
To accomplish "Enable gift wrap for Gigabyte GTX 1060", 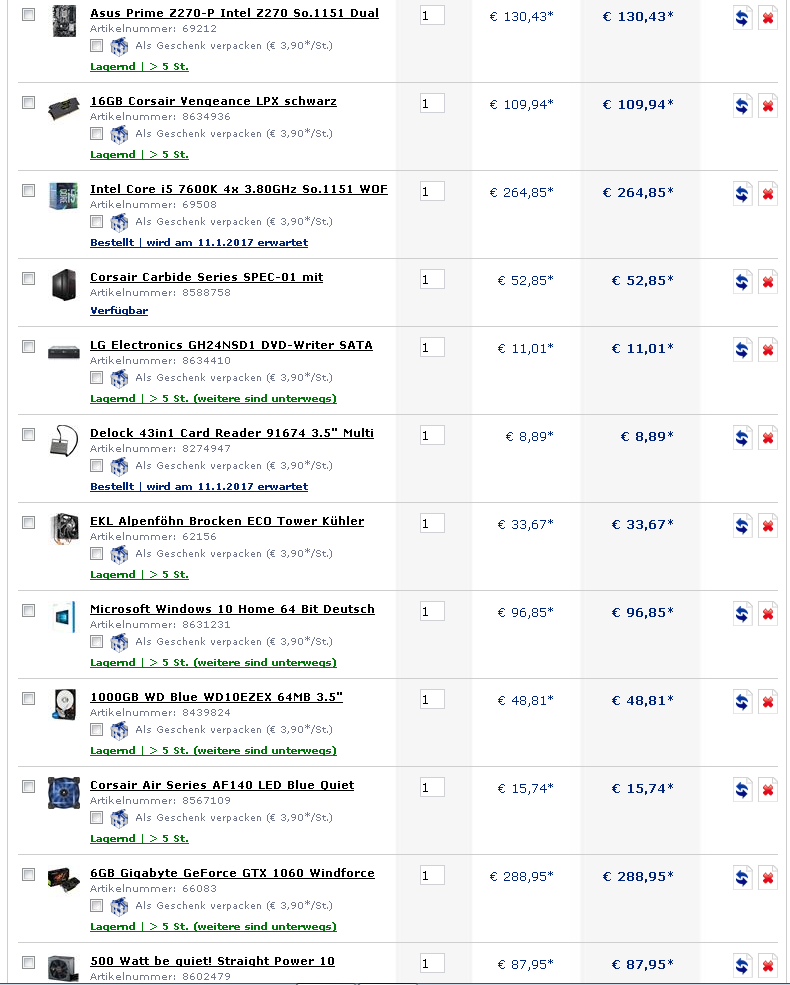I will 96,905.
